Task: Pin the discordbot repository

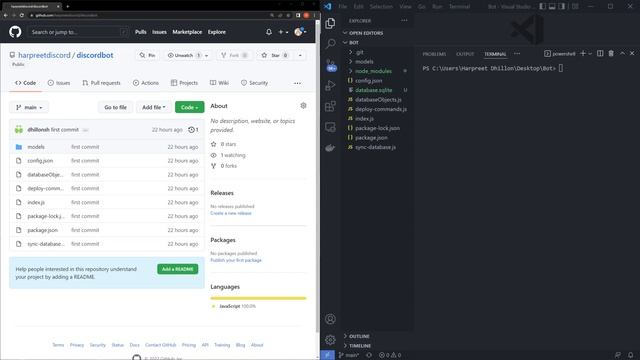Action: click(147, 55)
